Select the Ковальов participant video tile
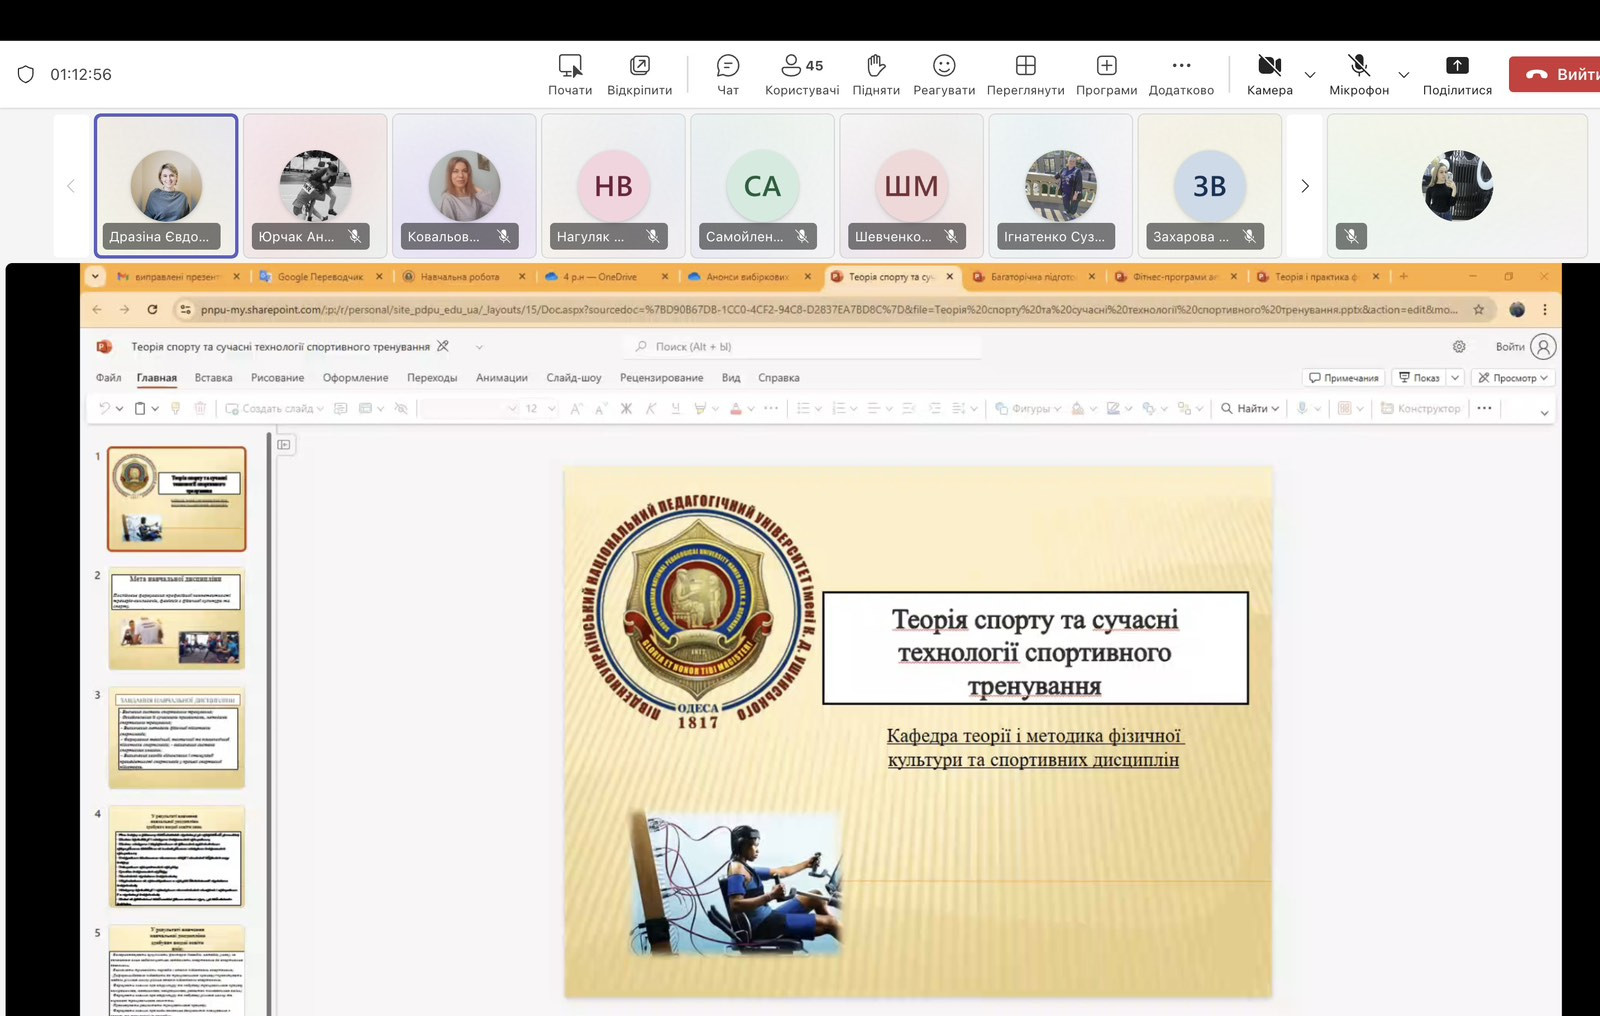Image resolution: width=1600 pixels, height=1016 pixels. 464,186
